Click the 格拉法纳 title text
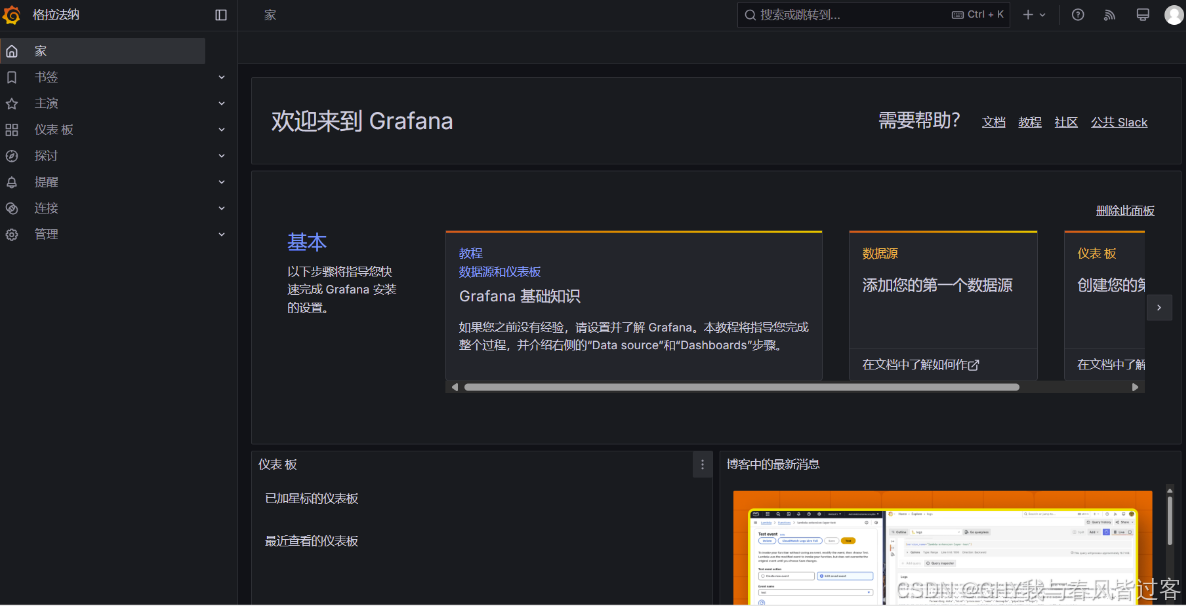Image resolution: width=1186 pixels, height=610 pixels. coord(54,15)
